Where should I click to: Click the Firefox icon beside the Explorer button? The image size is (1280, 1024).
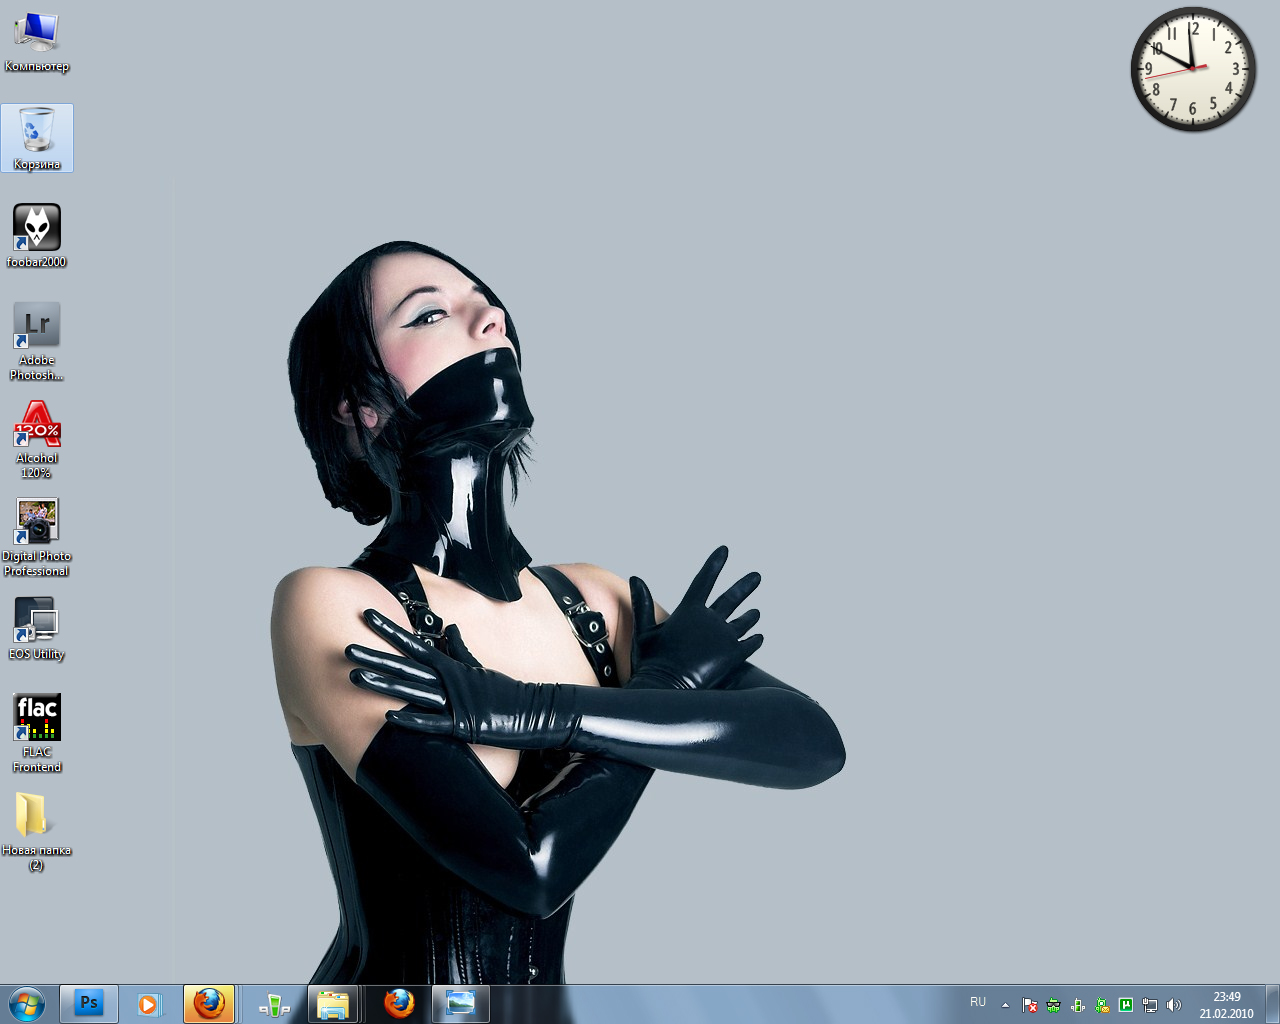[x=399, y=1004]
